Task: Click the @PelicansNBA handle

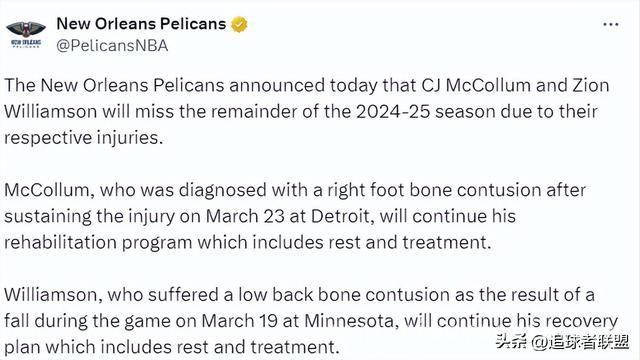Action: pos(112,46)
